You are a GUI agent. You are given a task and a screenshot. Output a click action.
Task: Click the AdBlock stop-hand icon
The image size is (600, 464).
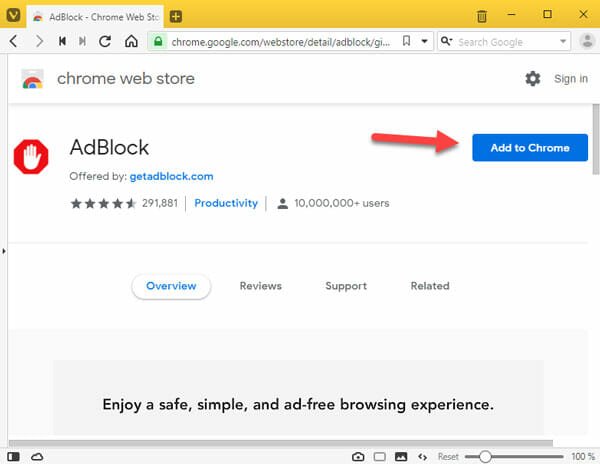tap(31, 157)
